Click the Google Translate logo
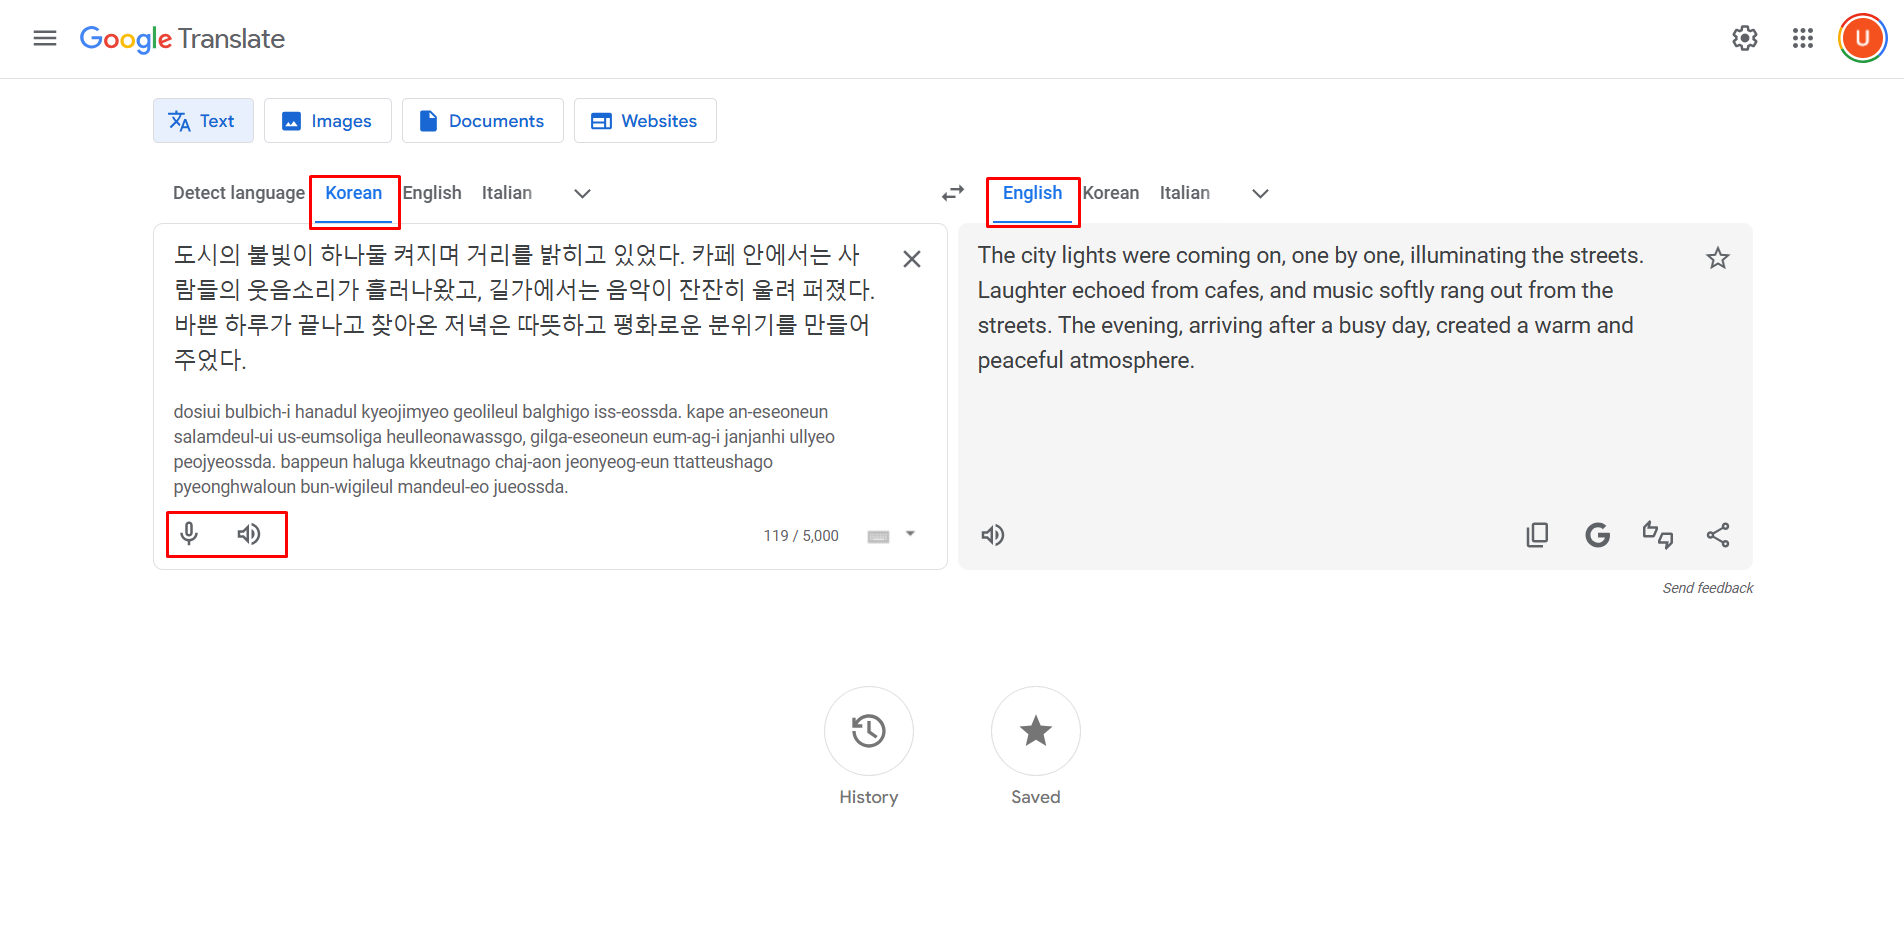This screenshot has width=1904, height=942. [182, 39]
